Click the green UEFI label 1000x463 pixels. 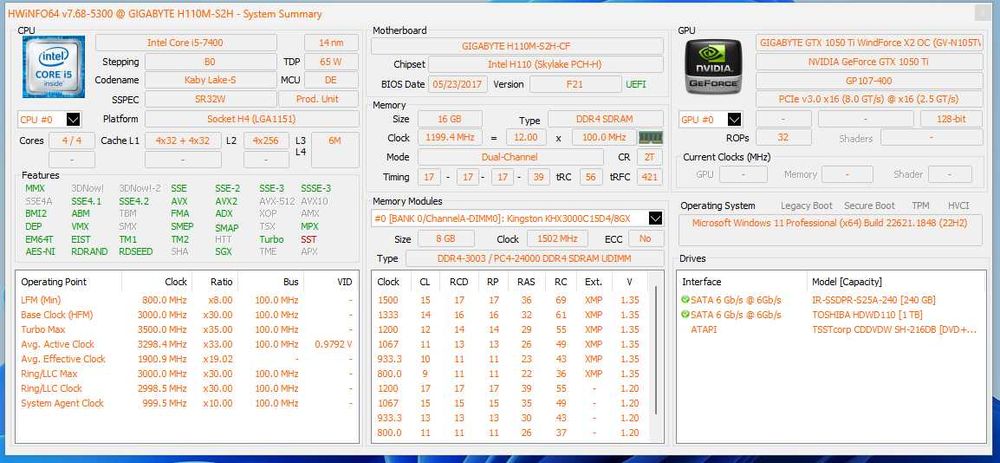click(x=636, y=84)
